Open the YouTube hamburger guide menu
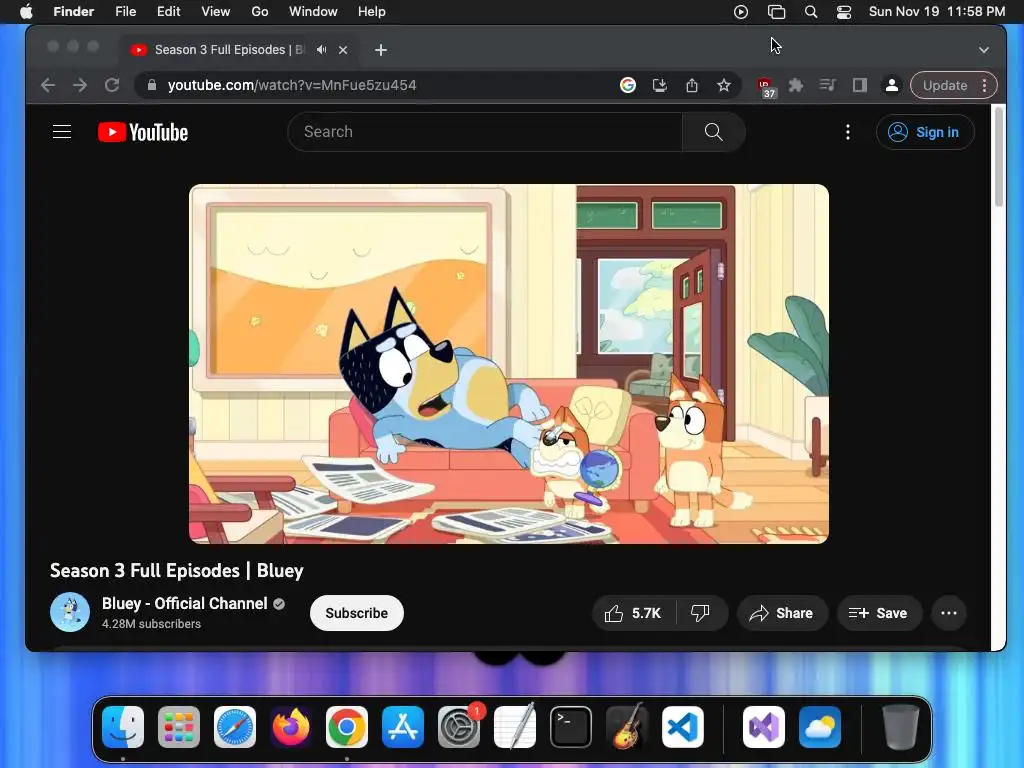Screen dimensions: 1024x768 [x=62, y=132]
